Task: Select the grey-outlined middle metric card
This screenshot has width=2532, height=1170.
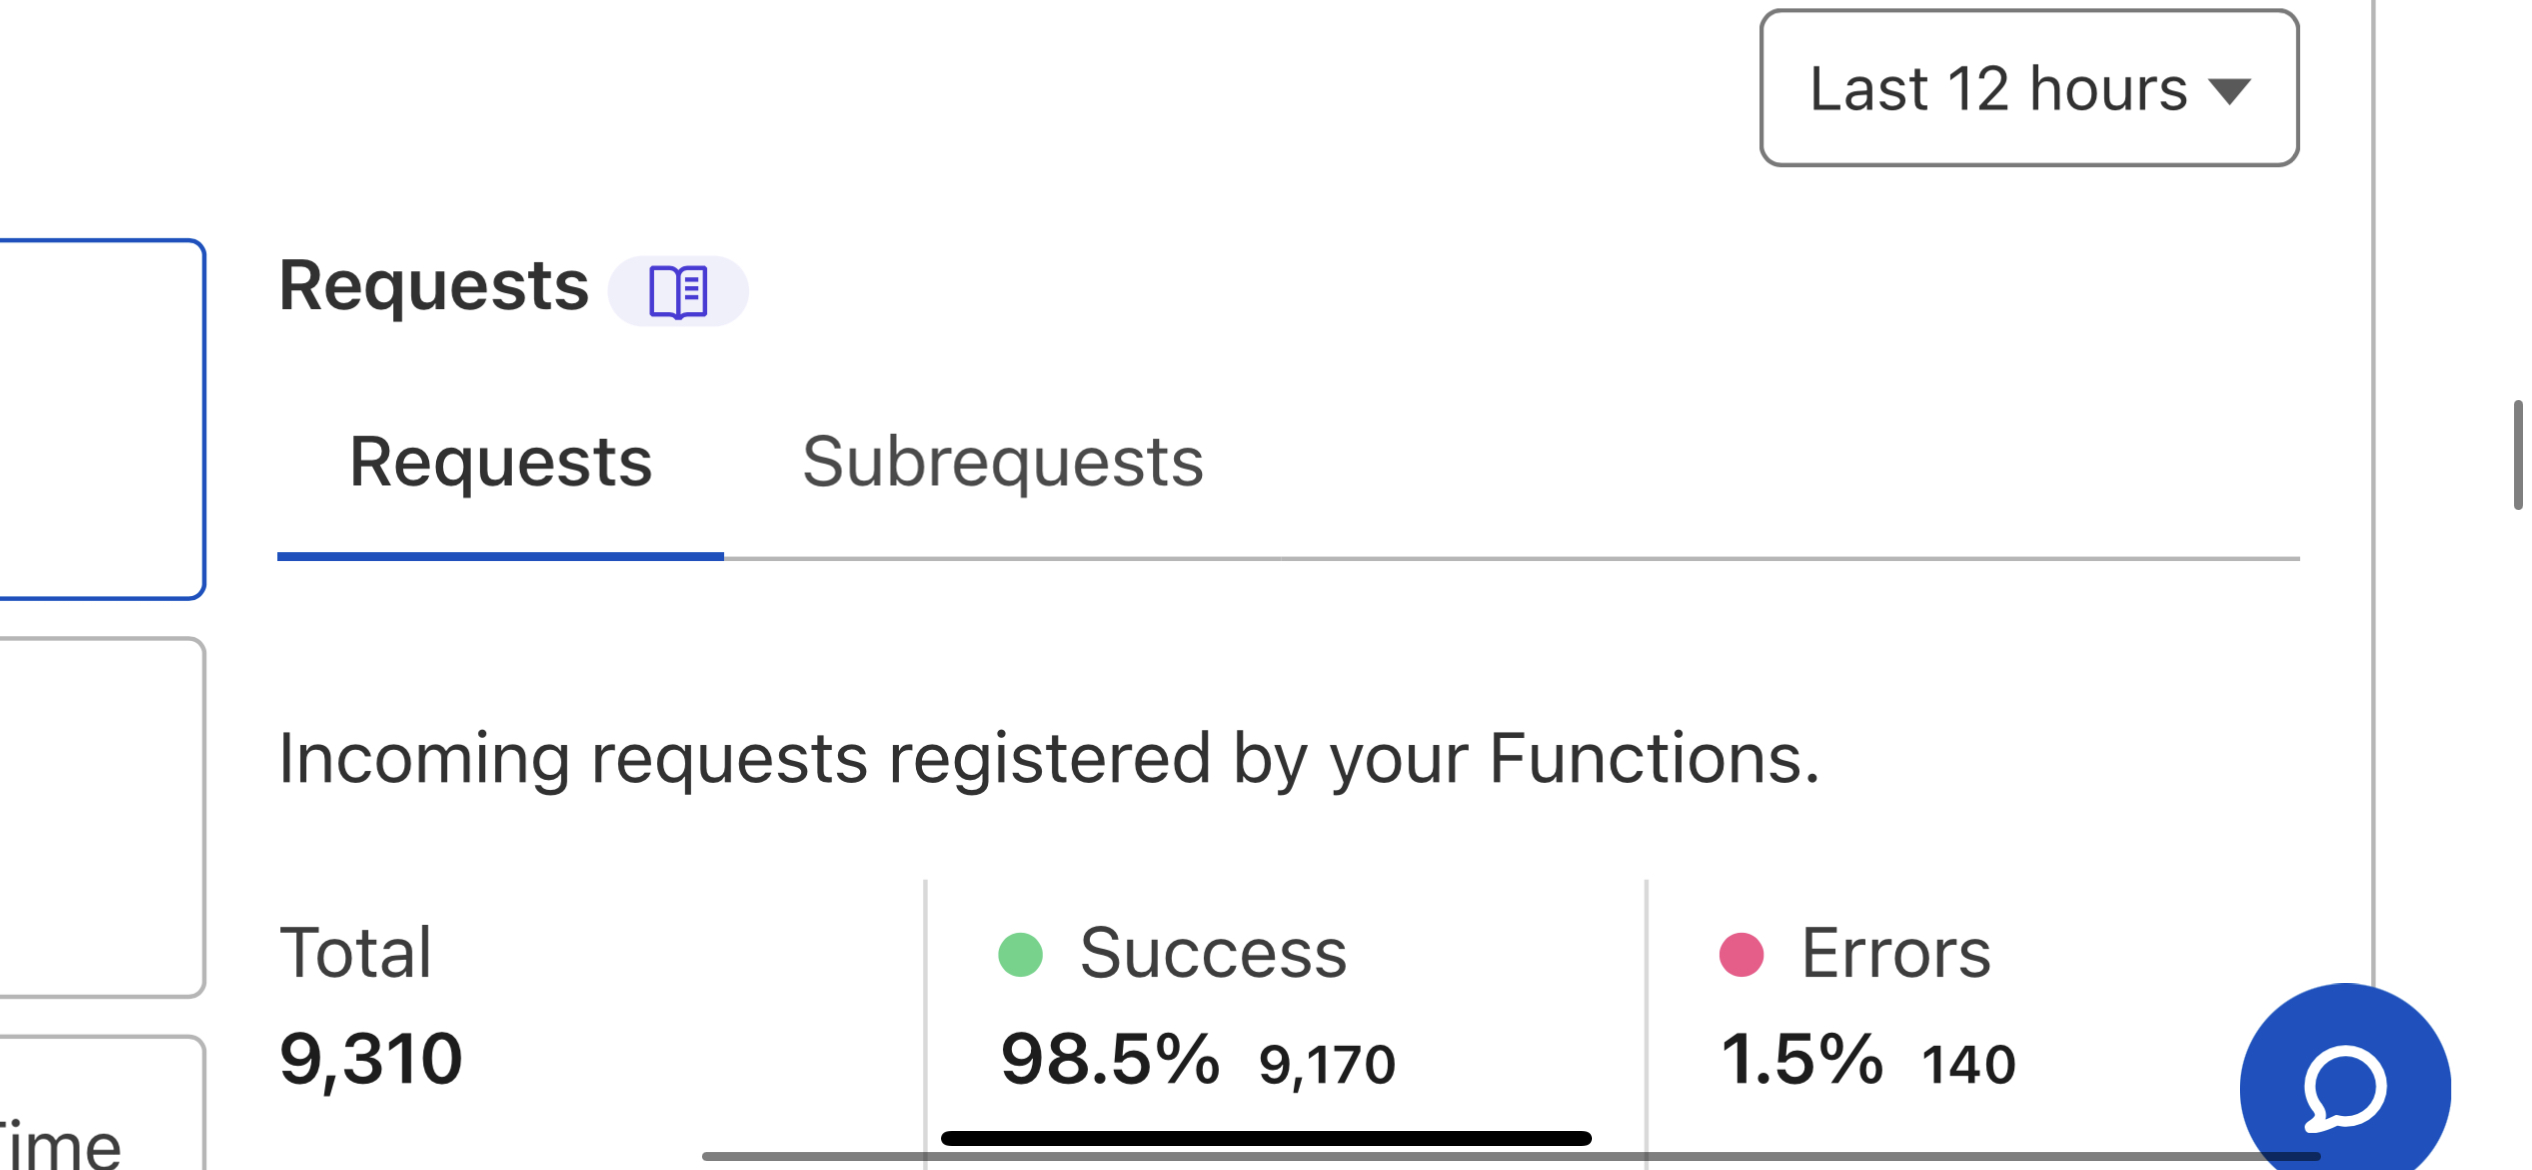Action: click(x=100, y=816)
